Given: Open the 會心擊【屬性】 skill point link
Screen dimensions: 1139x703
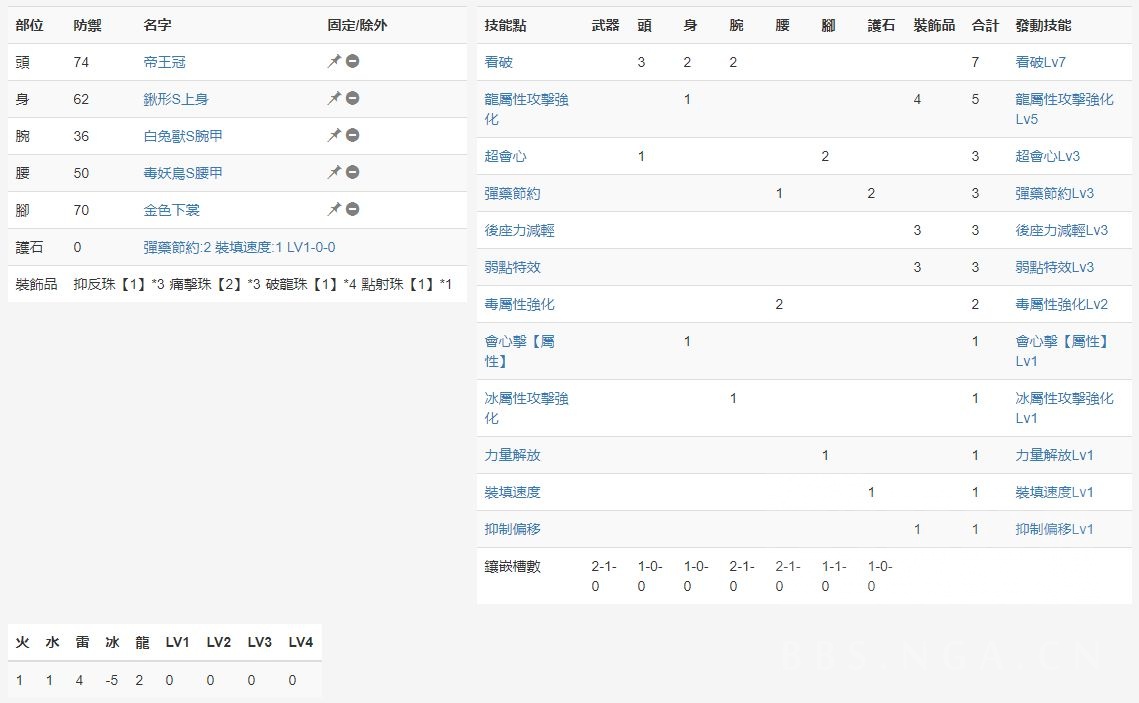Looking at the screenshot, I should tap(519, 351).
